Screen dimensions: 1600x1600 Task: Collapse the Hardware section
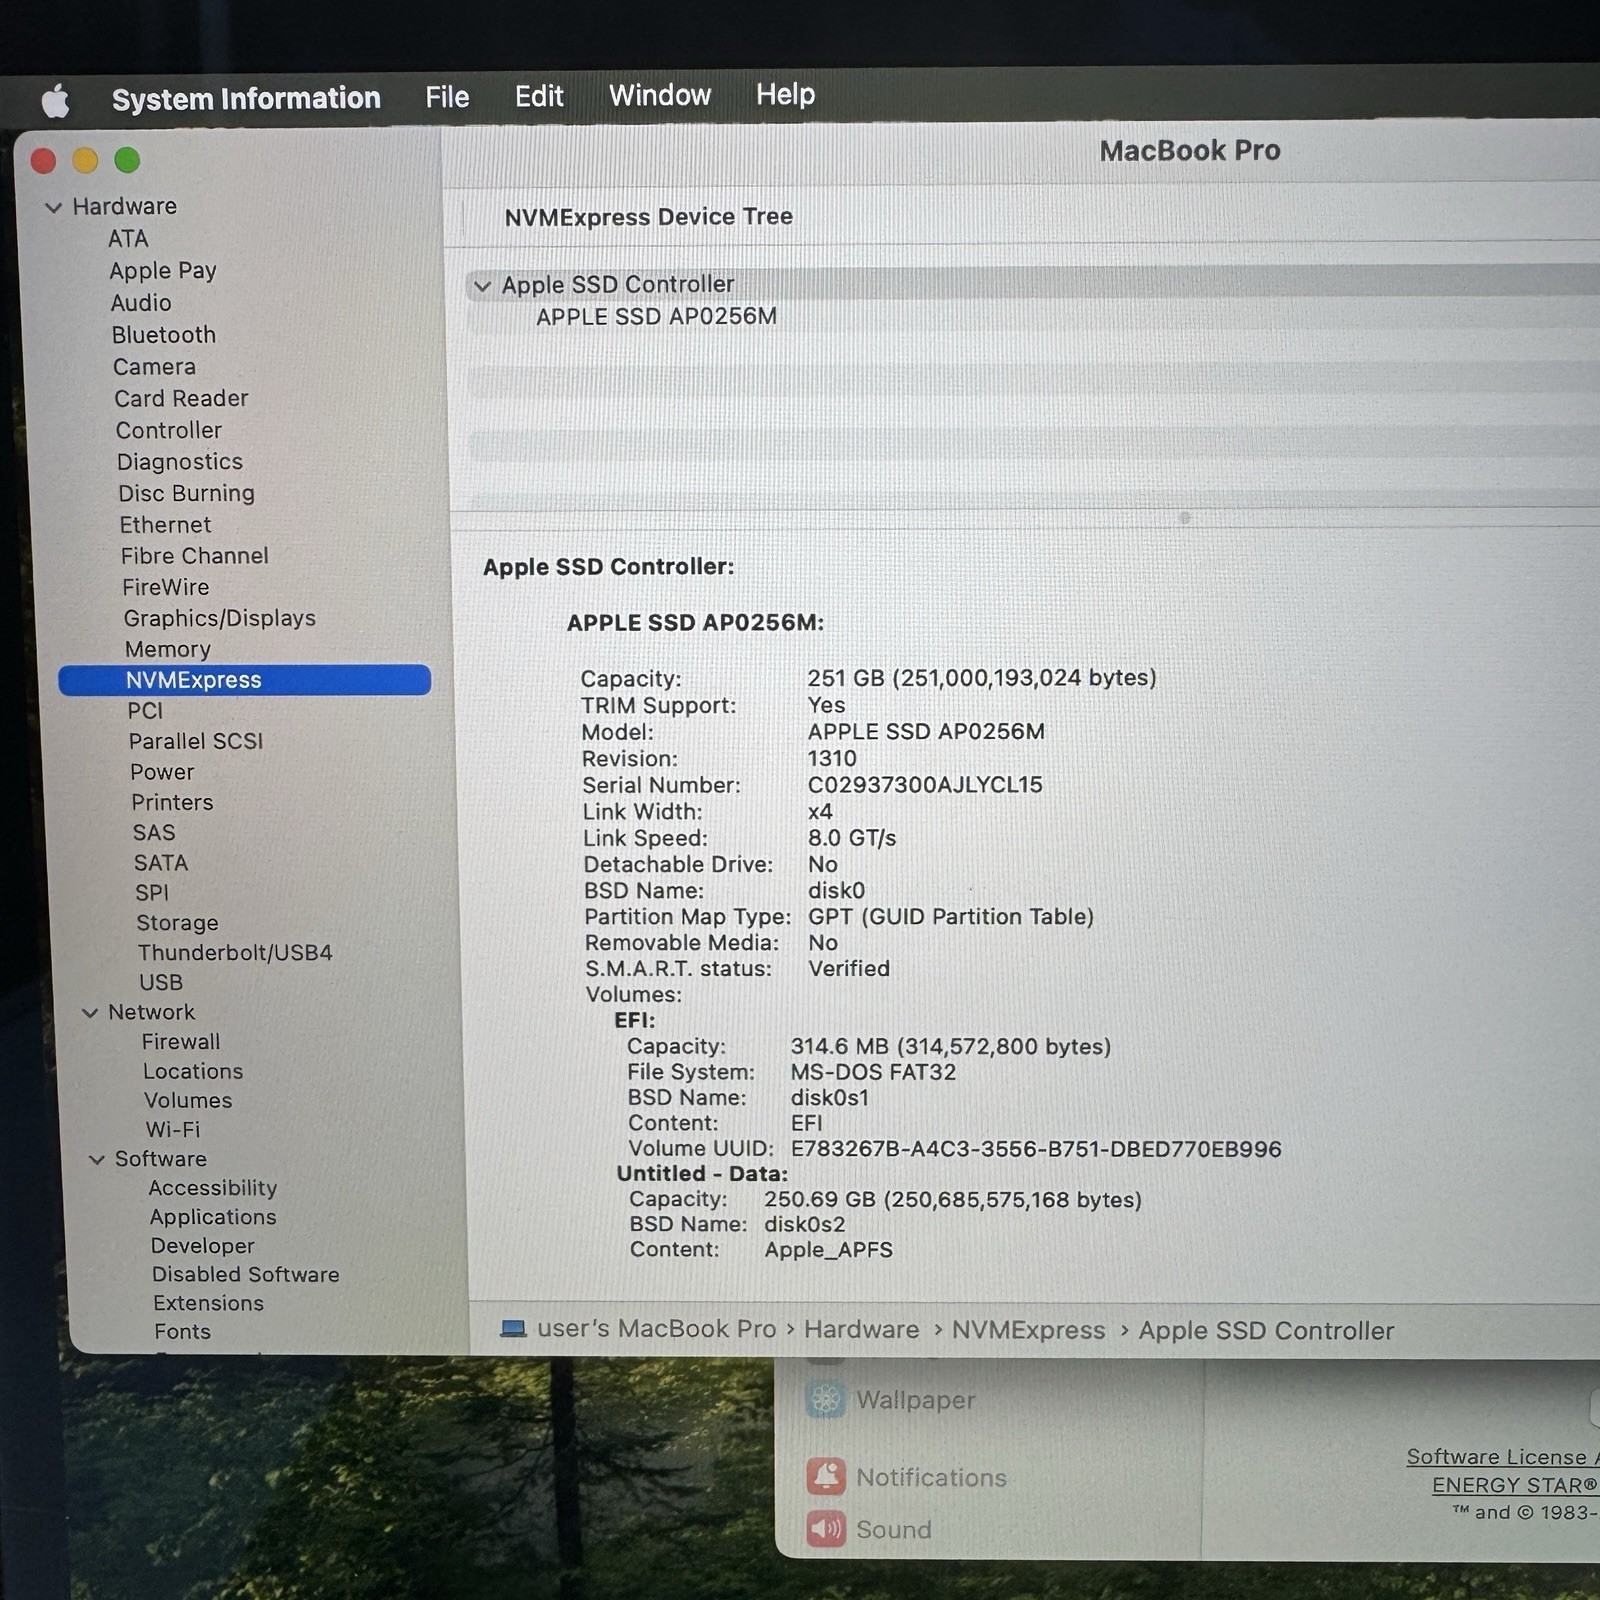(x=54, y=207)
